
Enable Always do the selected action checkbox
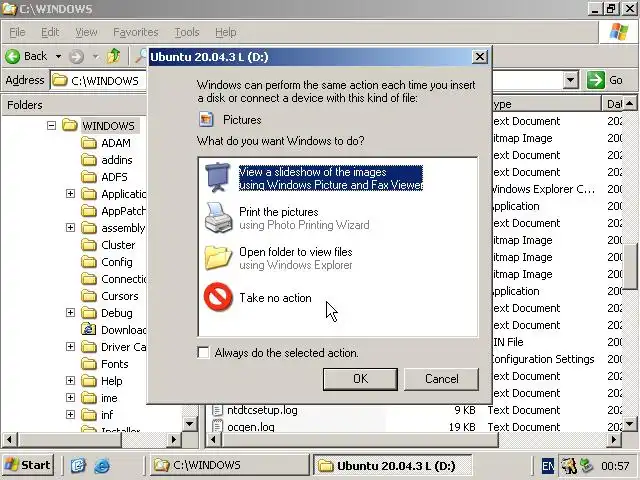click(x=203, y=352)
